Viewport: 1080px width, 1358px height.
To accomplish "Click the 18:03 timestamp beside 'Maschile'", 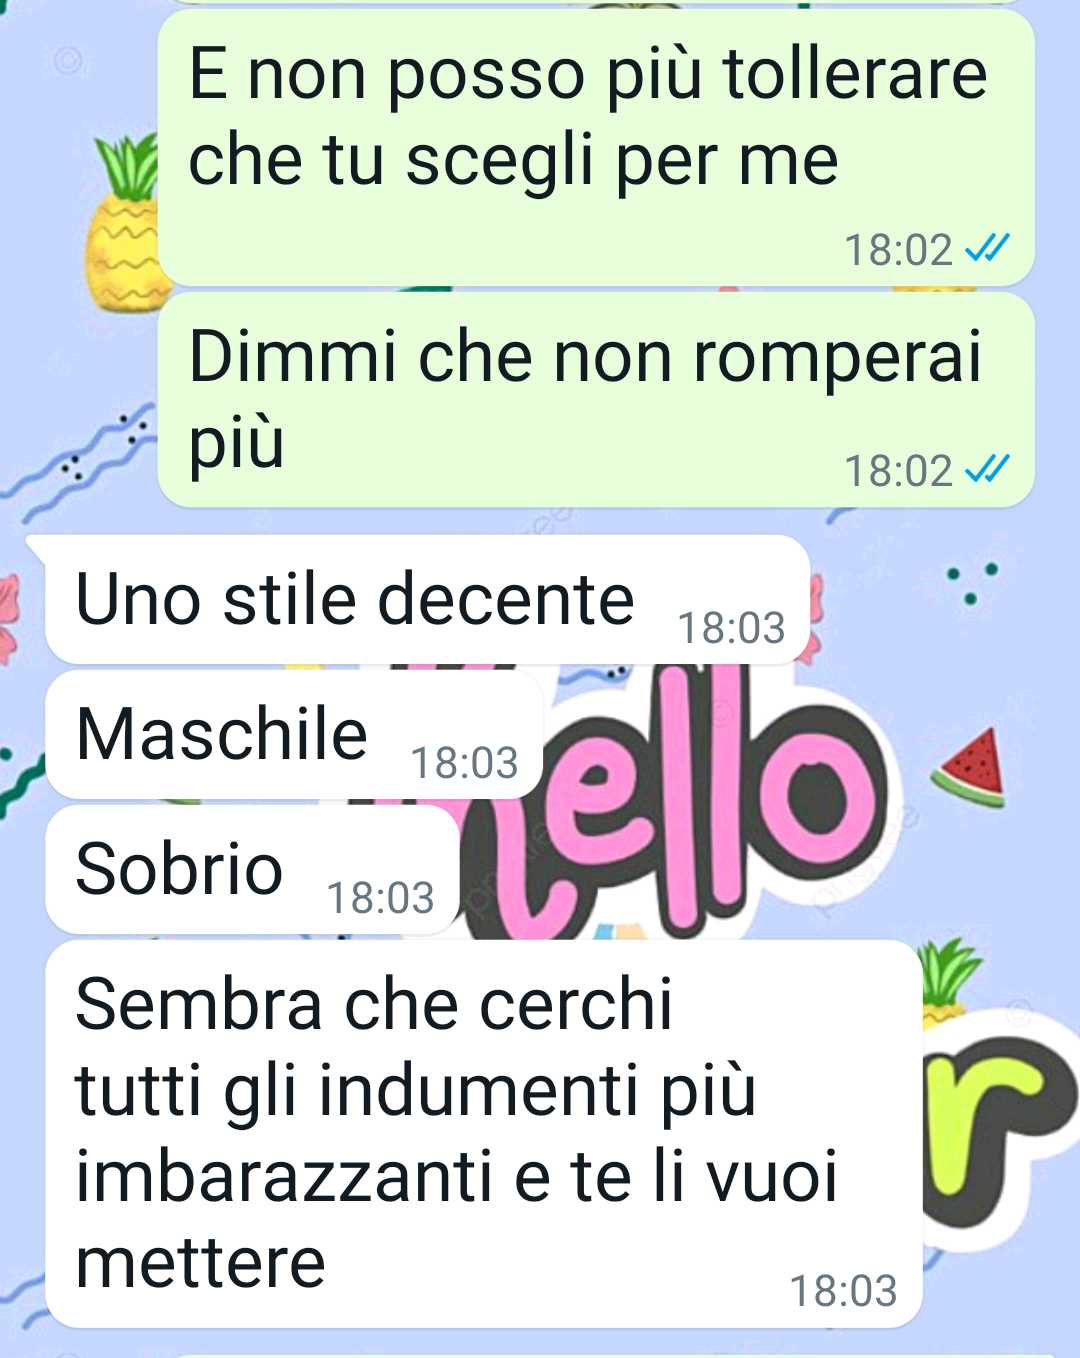I will [x=464, y=763].
